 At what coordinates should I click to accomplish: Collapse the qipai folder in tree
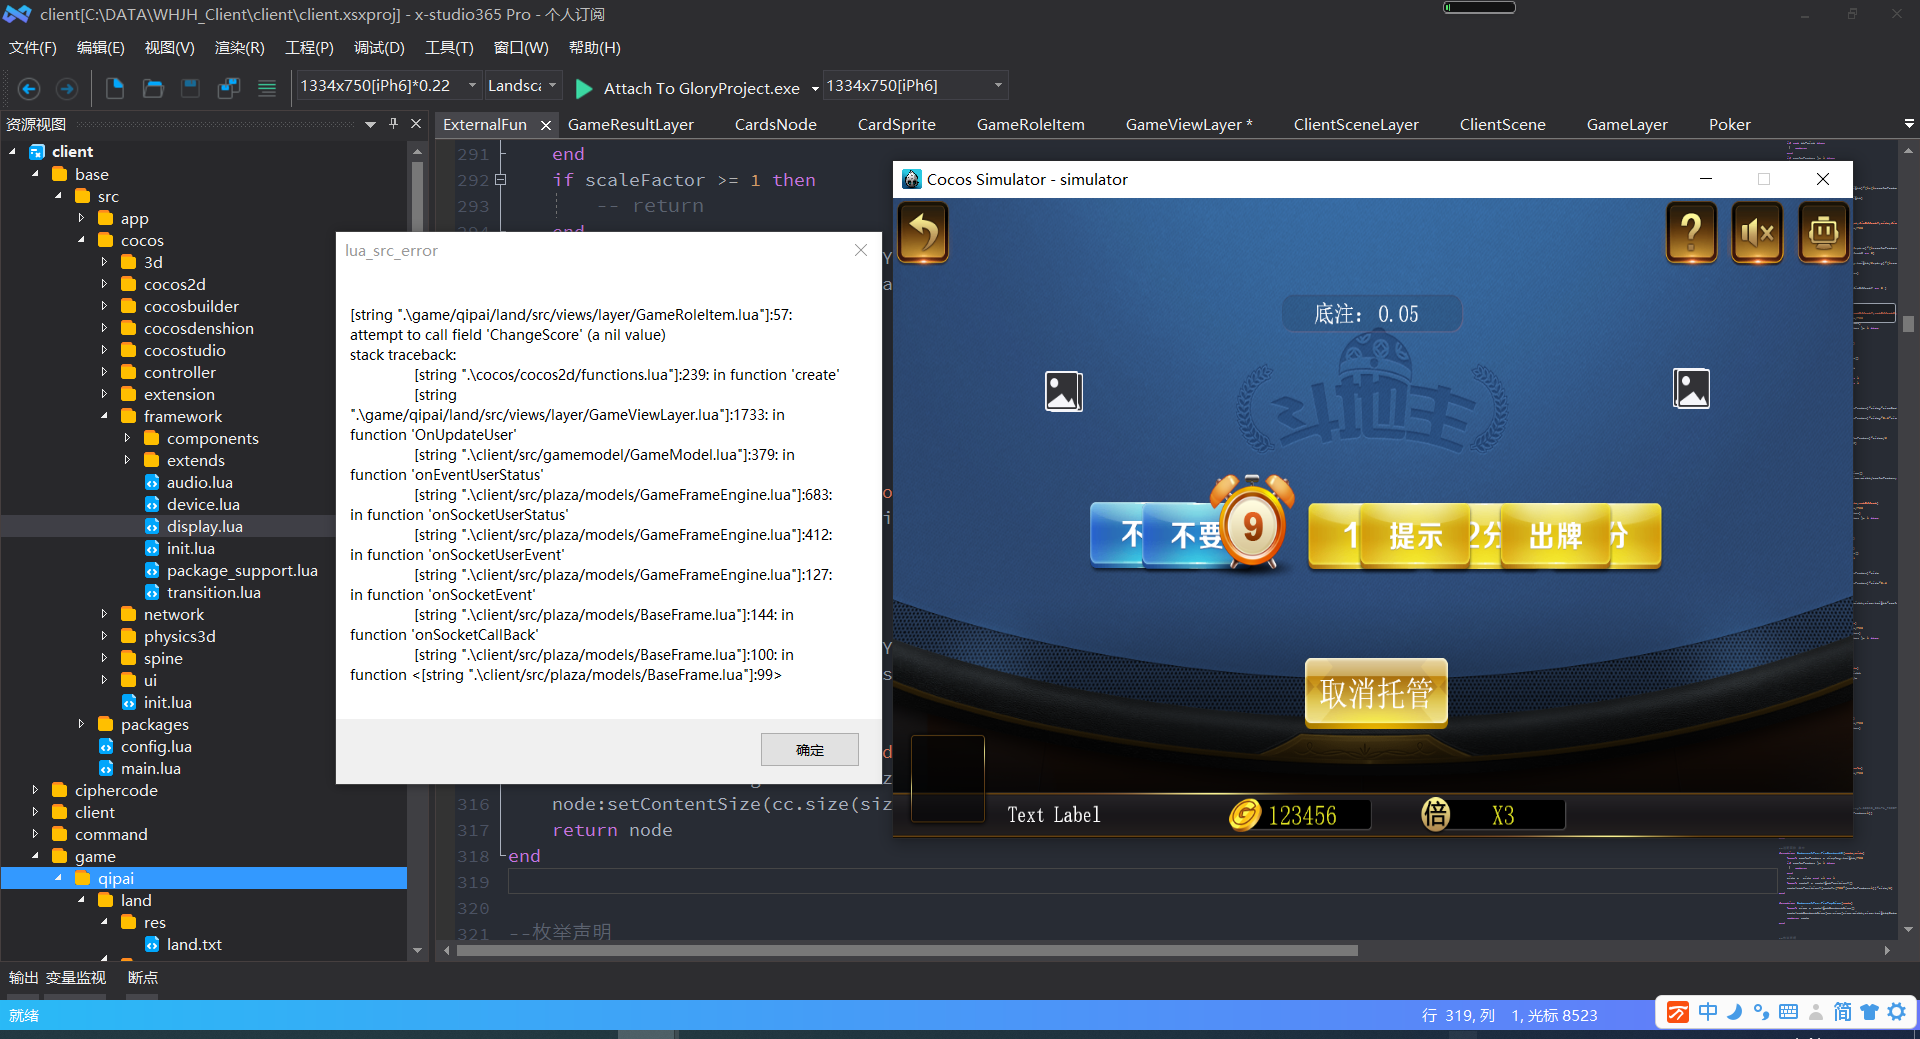pyautogui.click(x=58, y=879)
